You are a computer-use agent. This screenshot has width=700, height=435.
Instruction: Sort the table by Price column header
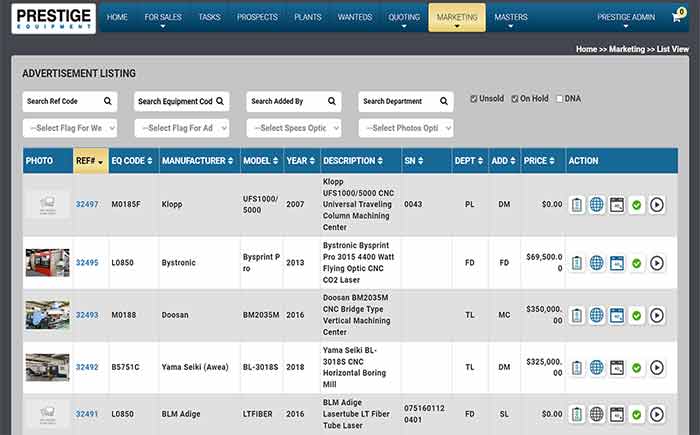[x=540, y=161]
